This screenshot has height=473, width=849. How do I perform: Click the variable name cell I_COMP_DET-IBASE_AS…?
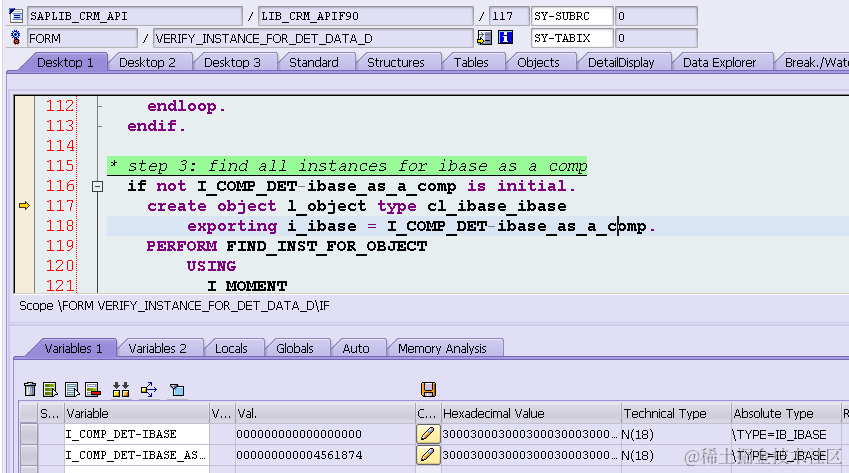pyautogui.click(x=137, y=455)
